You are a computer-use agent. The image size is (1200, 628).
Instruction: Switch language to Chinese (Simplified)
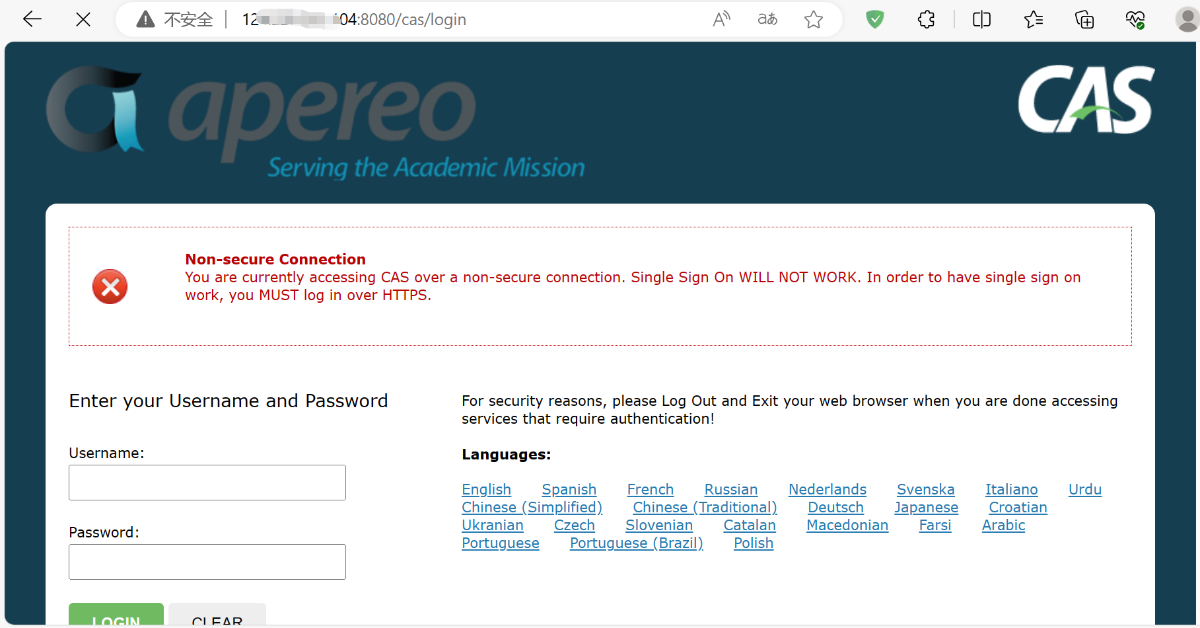point(532,508)
